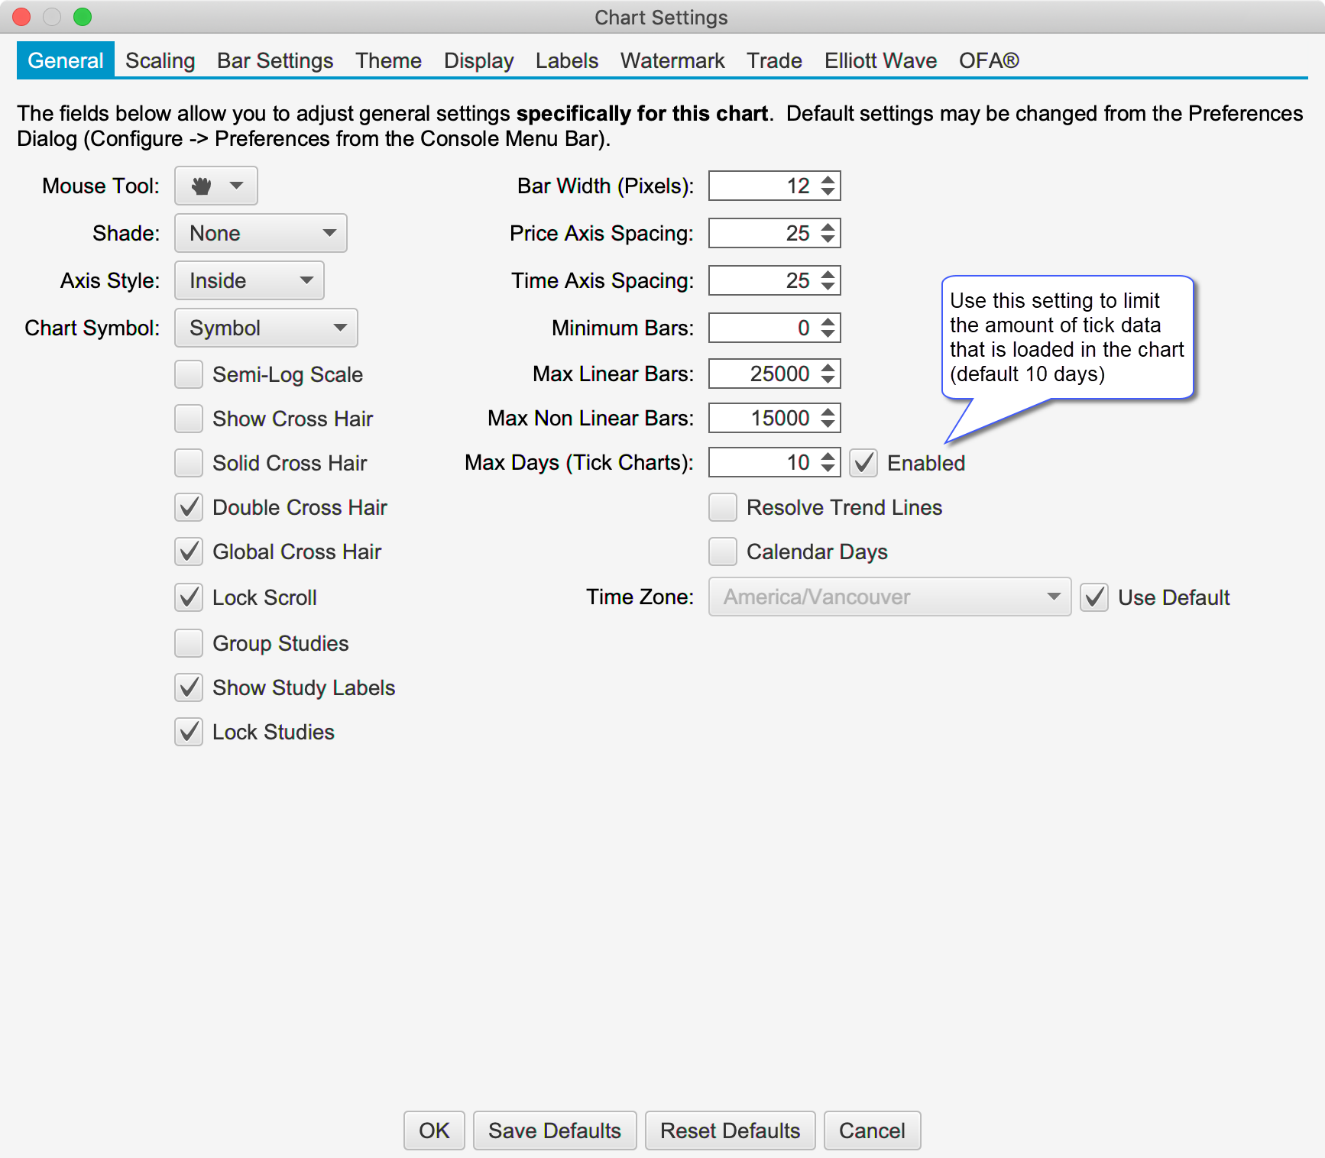Increase Max Non Linear Bars stepper
1325x1158 pixels.
[x=828, y=412]
